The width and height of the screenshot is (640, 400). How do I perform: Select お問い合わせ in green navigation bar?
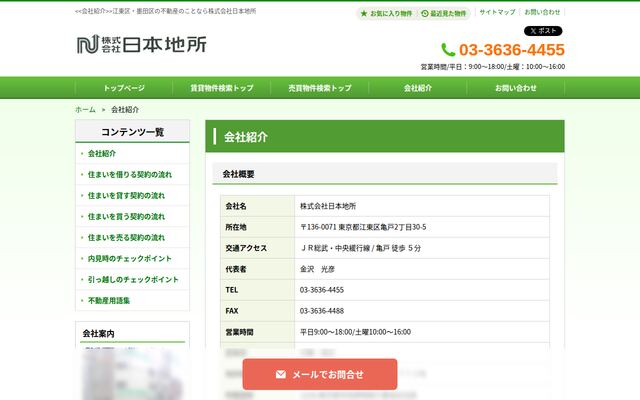[516, 88]
